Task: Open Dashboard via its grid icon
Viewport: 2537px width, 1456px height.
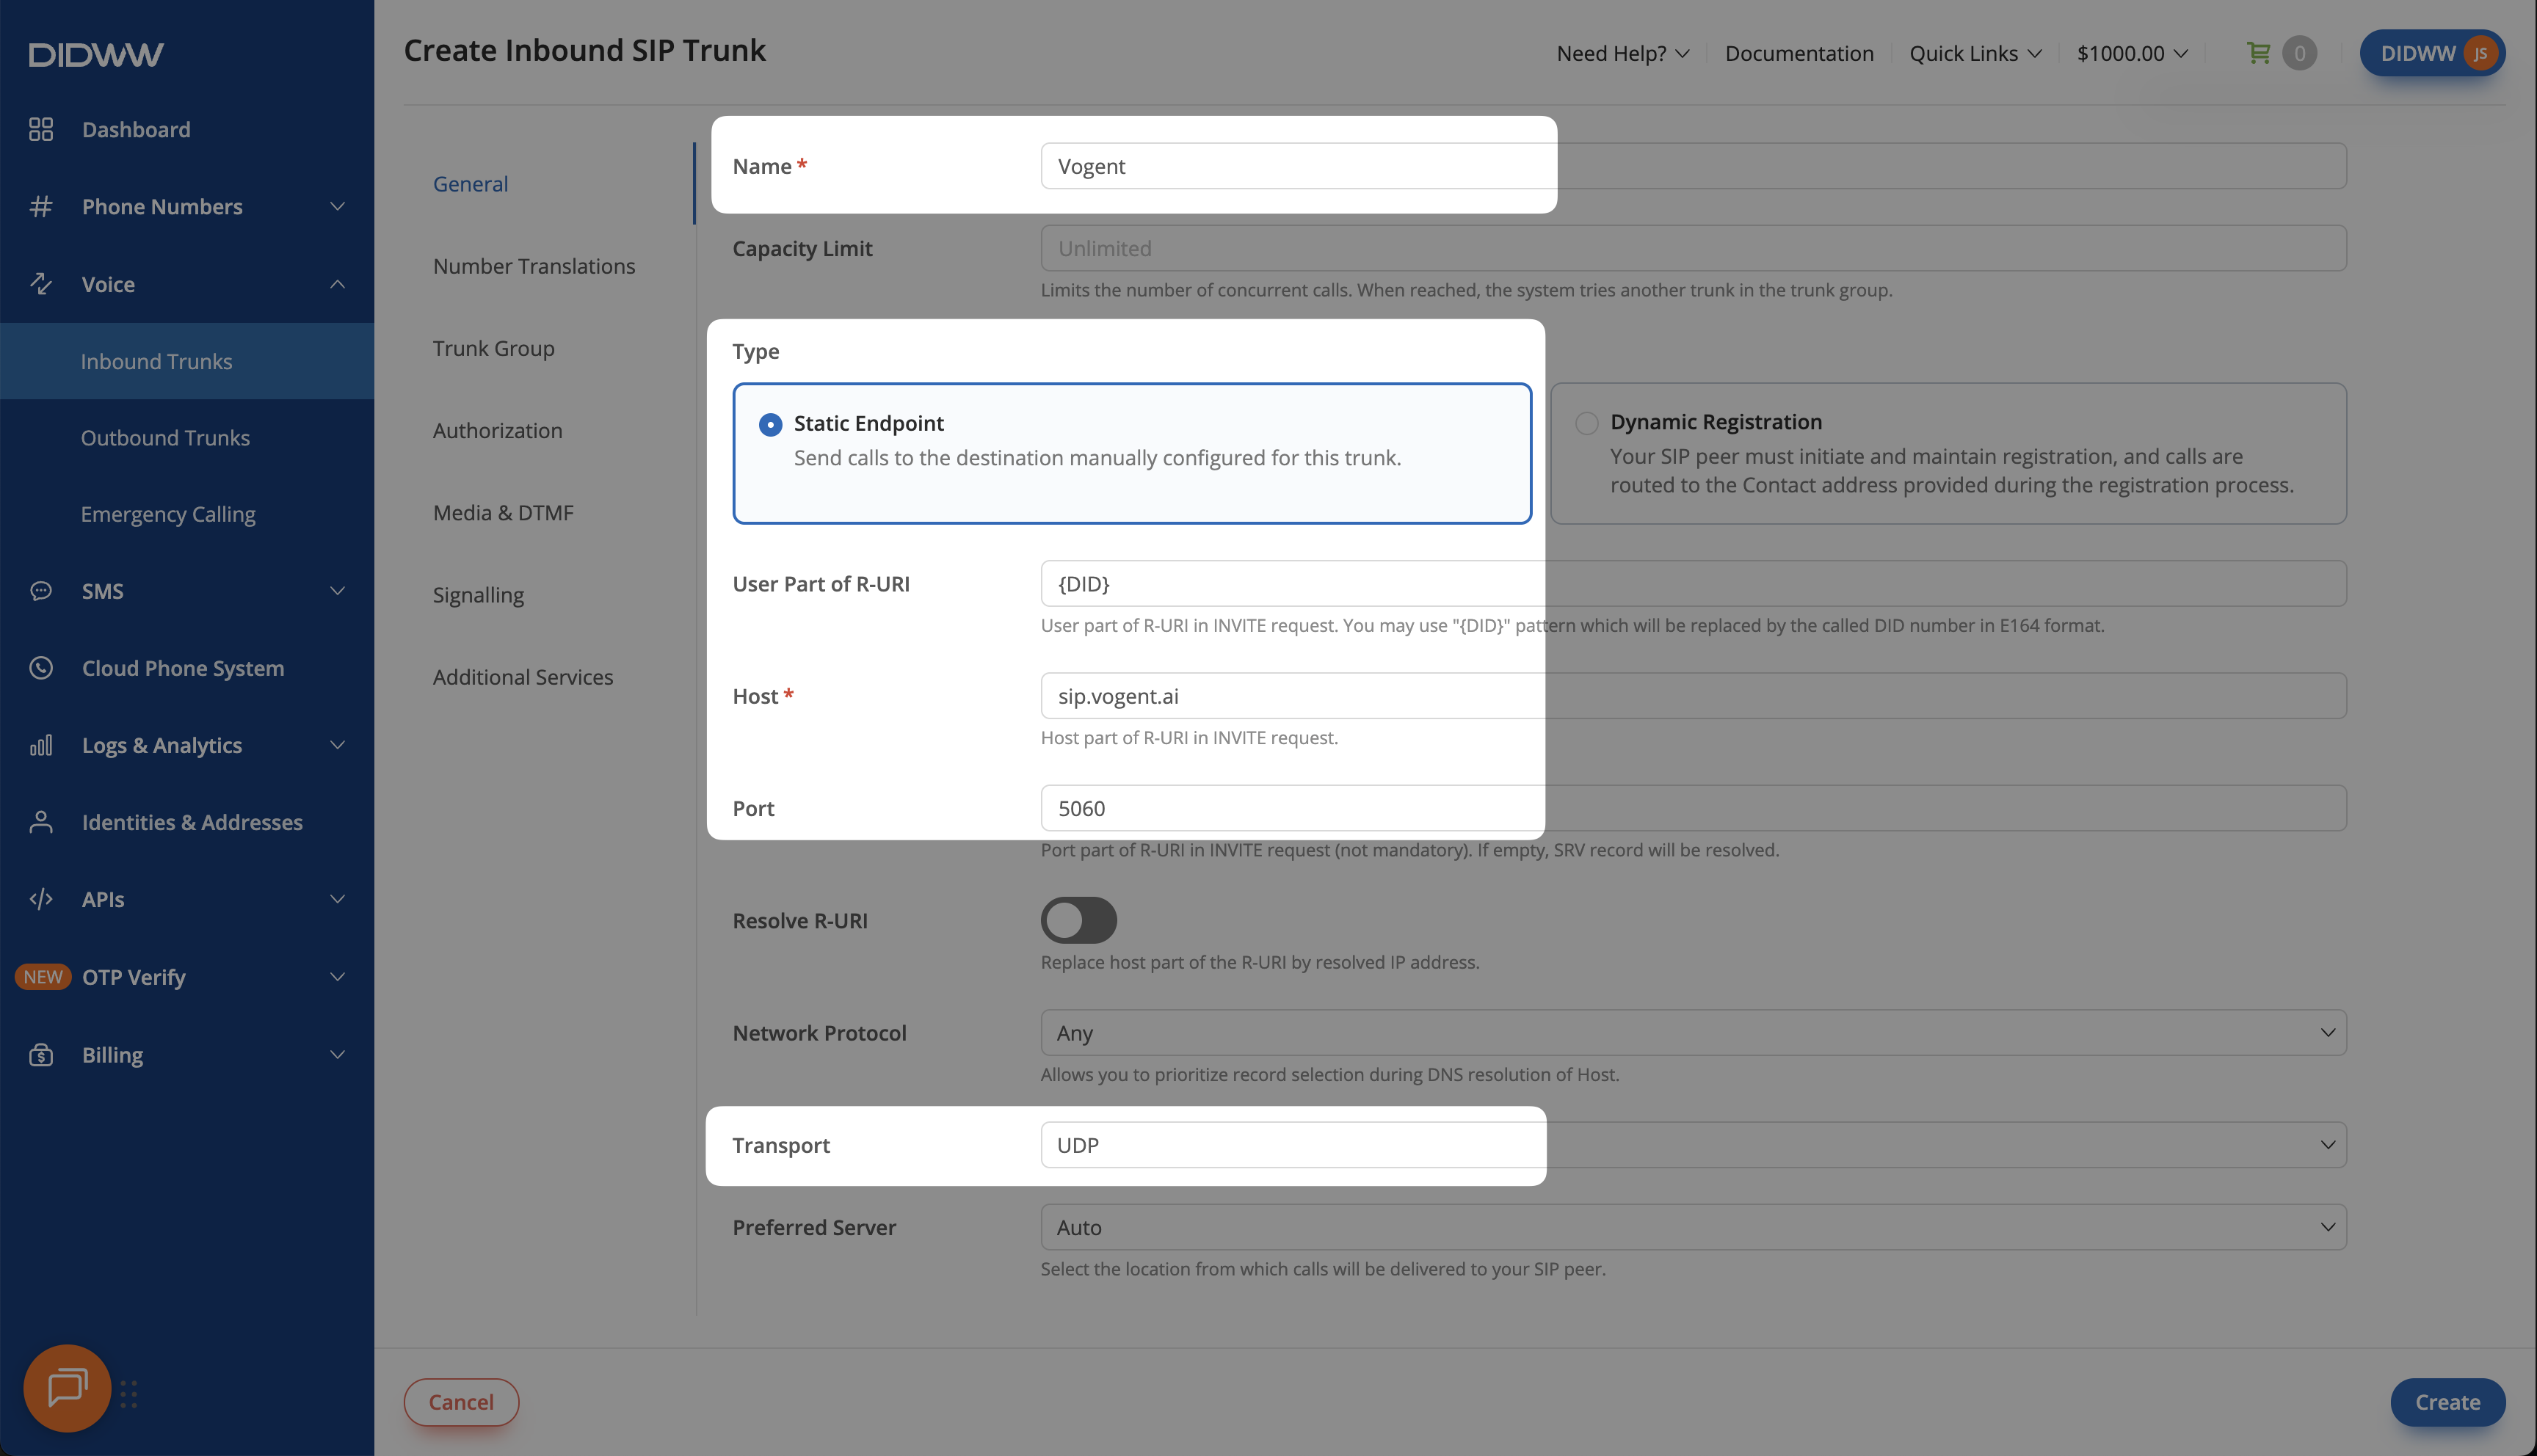Action: point(41,129)
